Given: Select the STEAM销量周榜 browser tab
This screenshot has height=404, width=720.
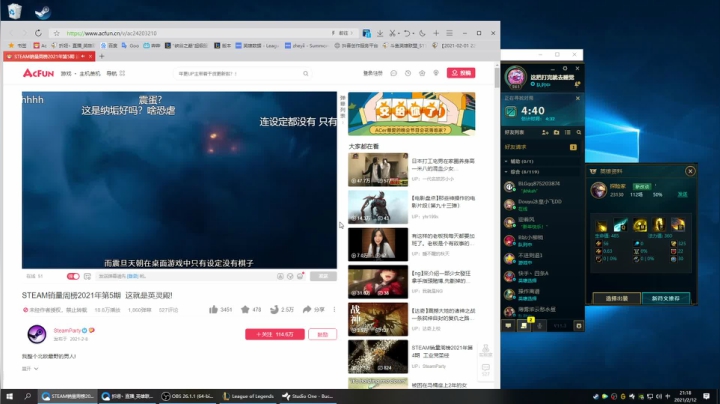Looking at the screenshot, I should pos(49,56).
